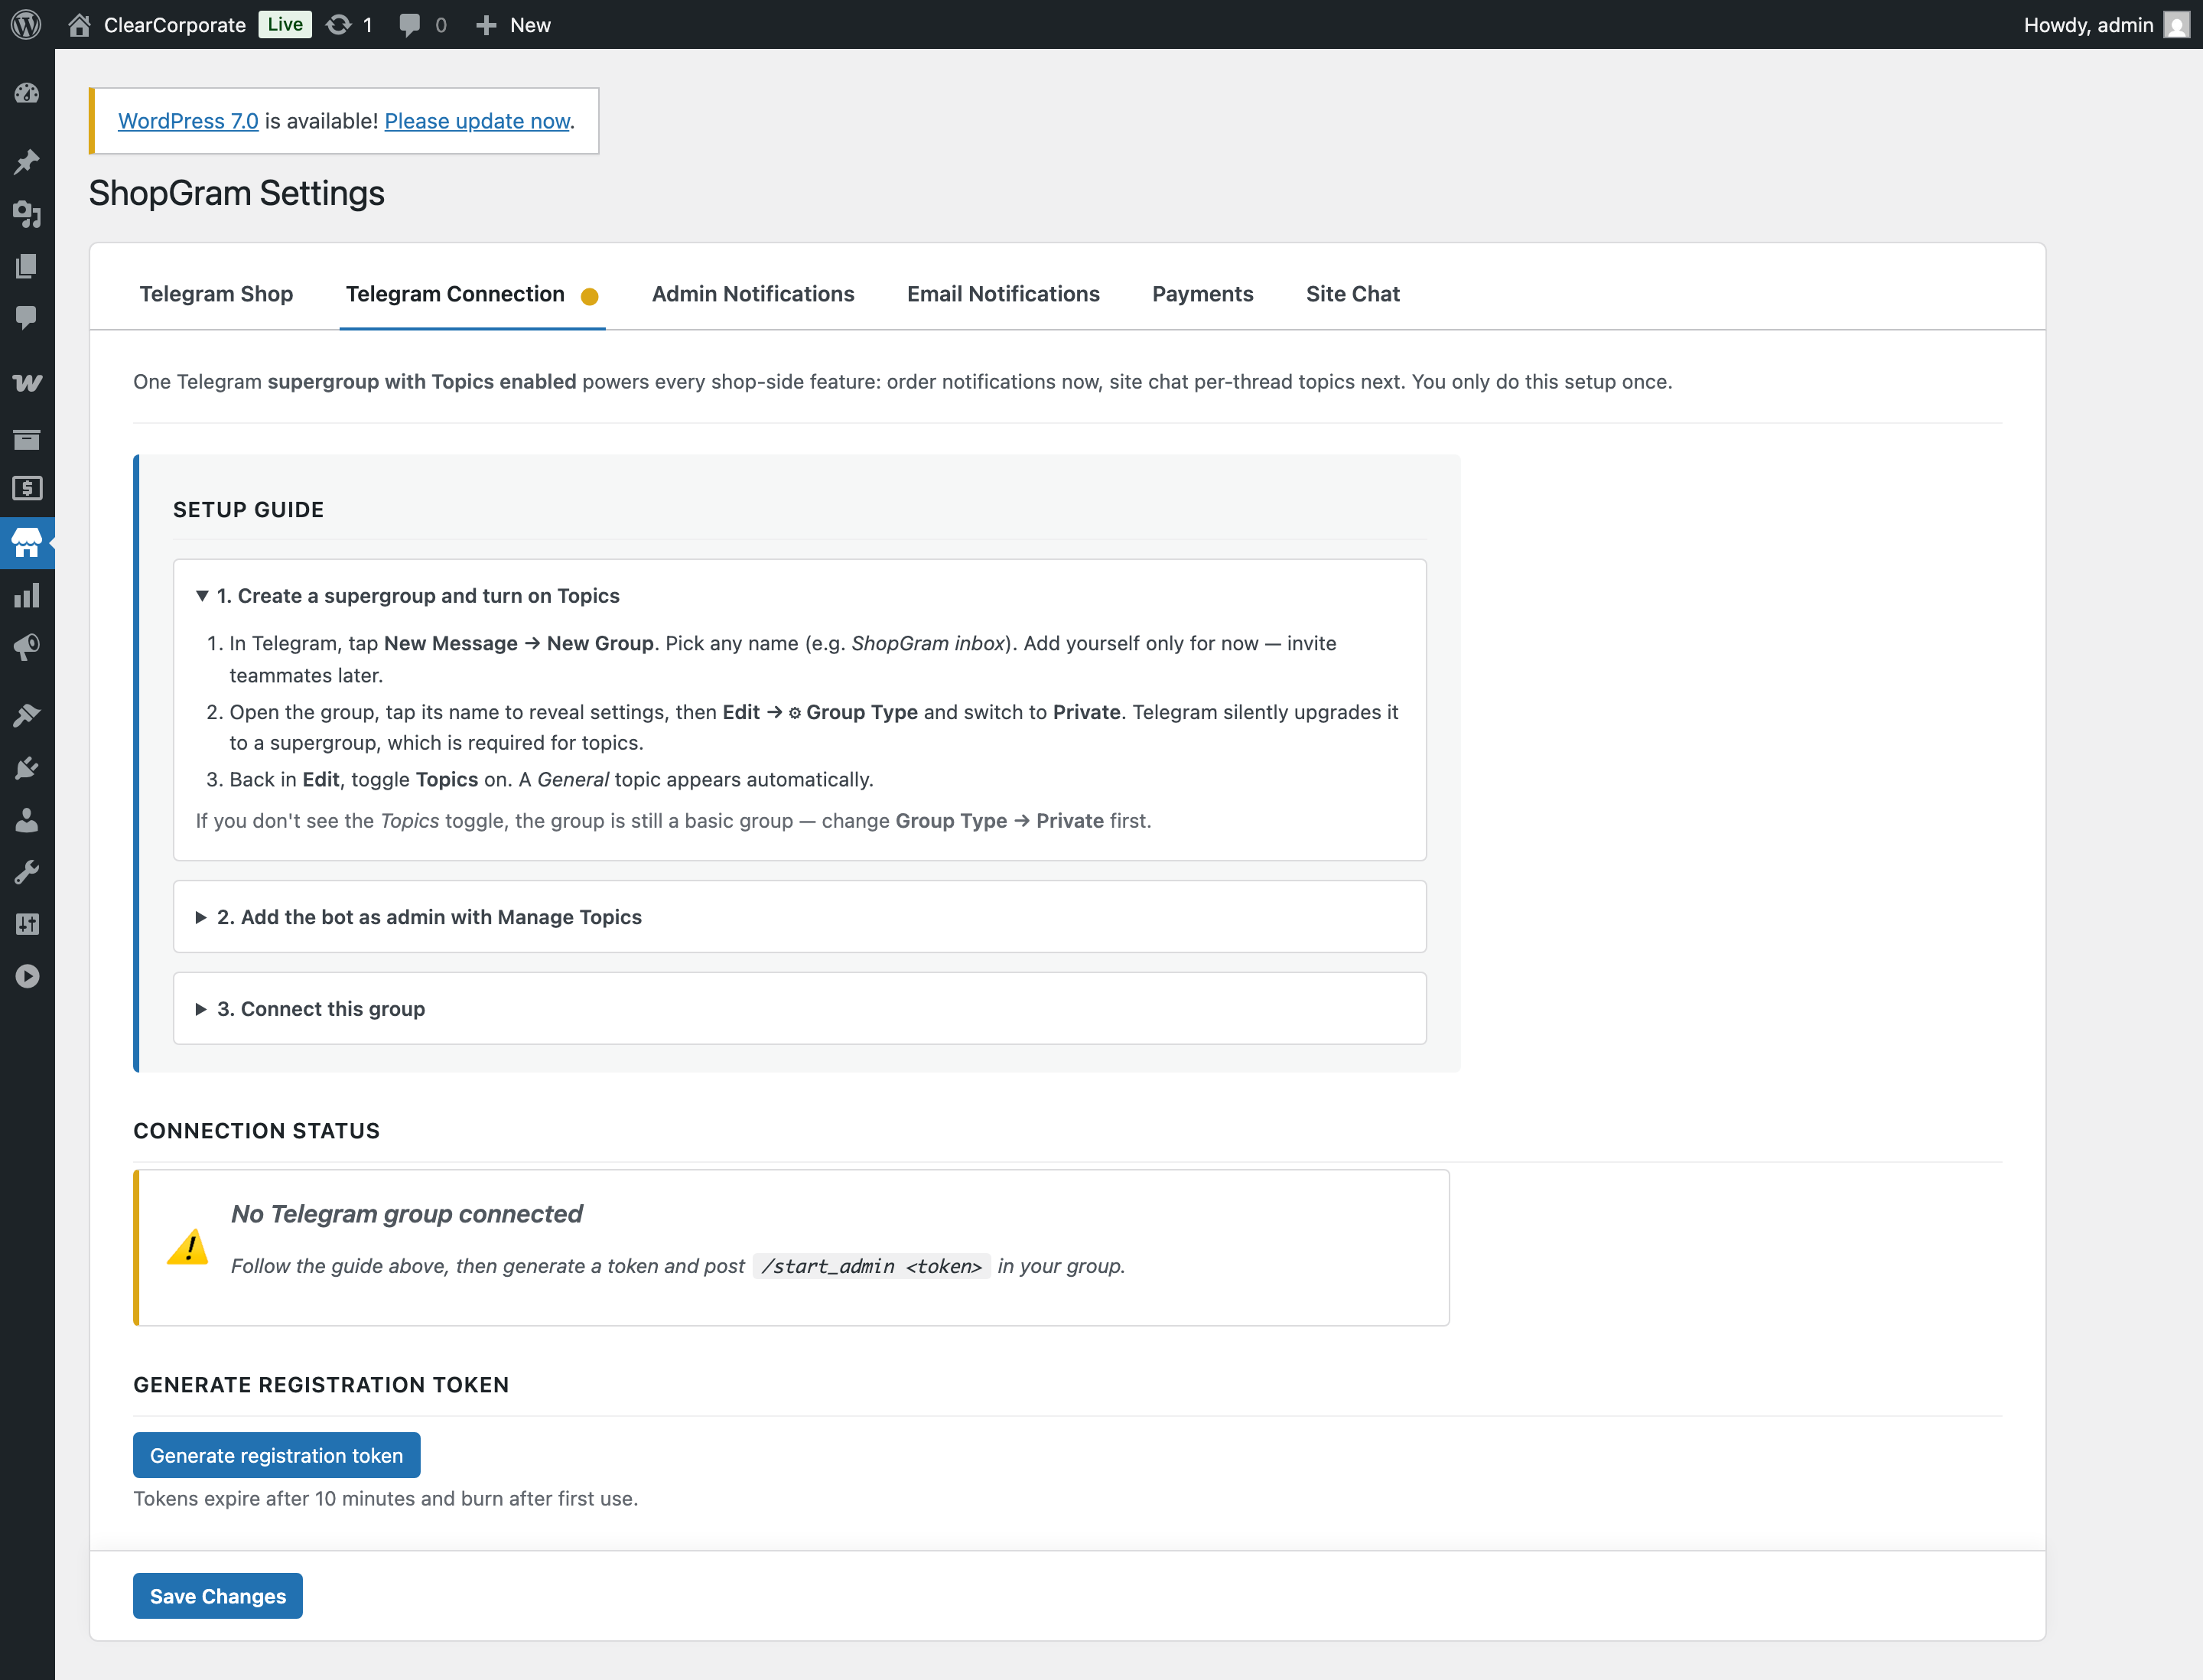Image resolution: width=2203 pixels, height=1680 pixels.
Task: Click the GENERATE REGISTRATION TOKEN heading
Action: 321,1385
